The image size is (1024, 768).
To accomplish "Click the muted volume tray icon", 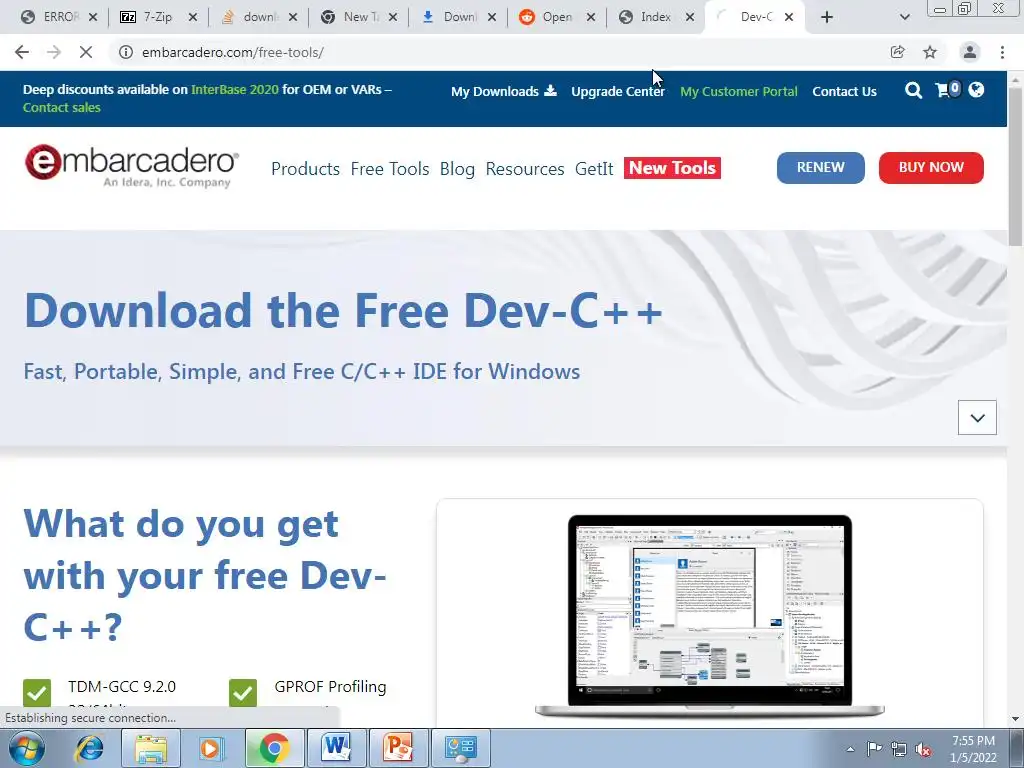I will (923, 749).
